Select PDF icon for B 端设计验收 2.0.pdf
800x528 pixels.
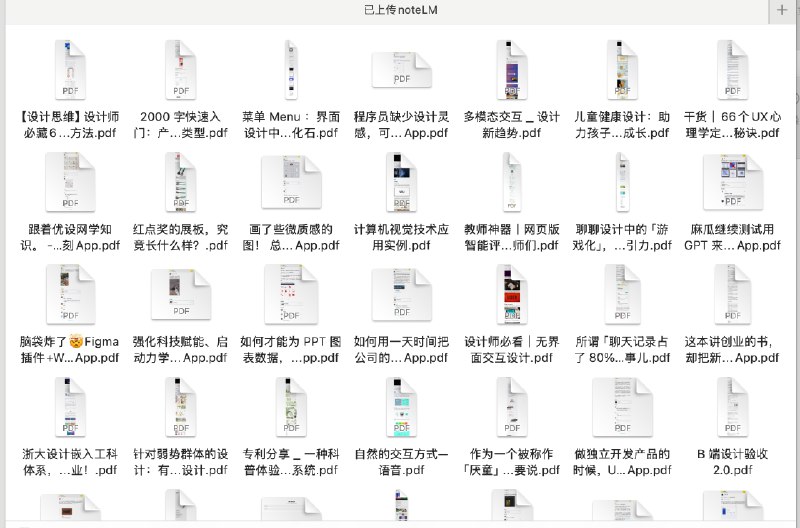coord(733,407)
